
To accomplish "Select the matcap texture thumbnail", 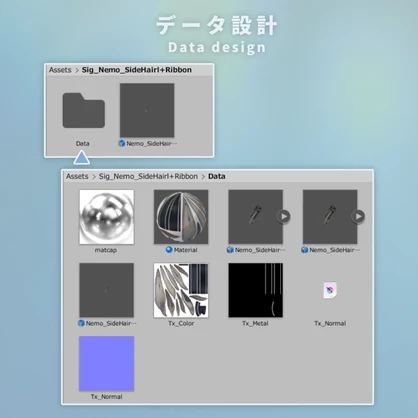I will pos(107,217).
